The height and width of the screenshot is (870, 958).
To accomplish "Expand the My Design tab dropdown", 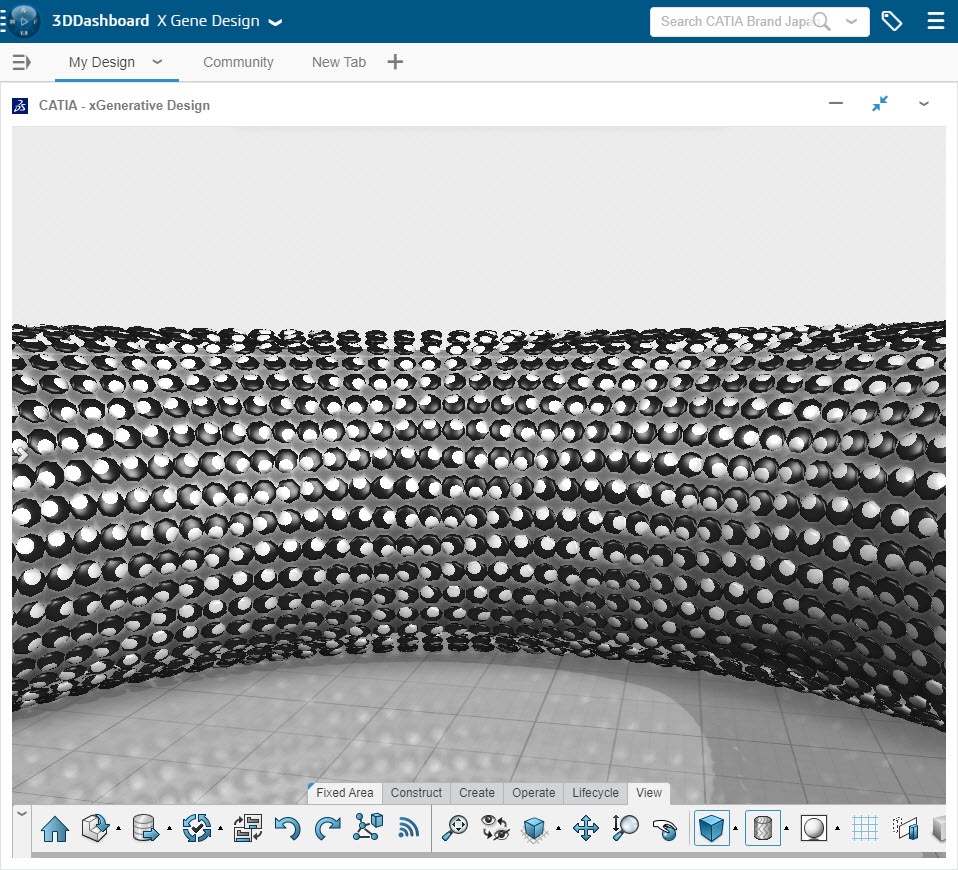I will (157, 62).
